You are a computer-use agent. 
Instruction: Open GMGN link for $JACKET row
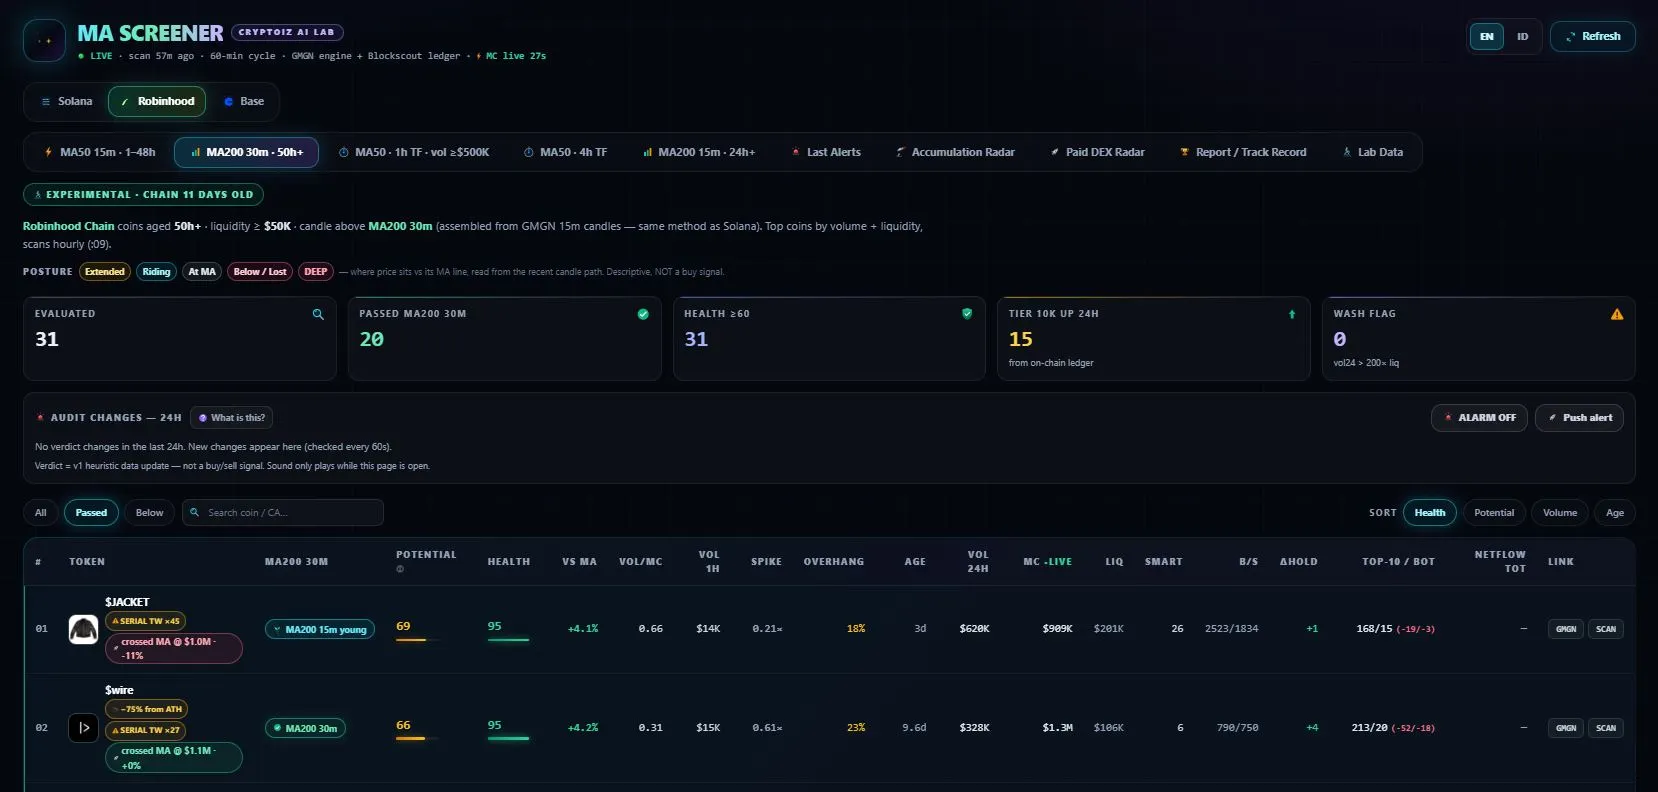coord(1566,629)
